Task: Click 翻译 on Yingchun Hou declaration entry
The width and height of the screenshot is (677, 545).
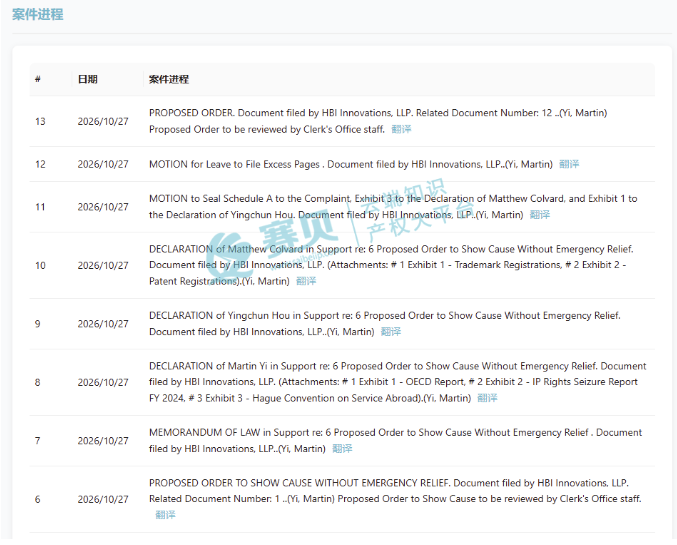Action: tap(391, 332)
